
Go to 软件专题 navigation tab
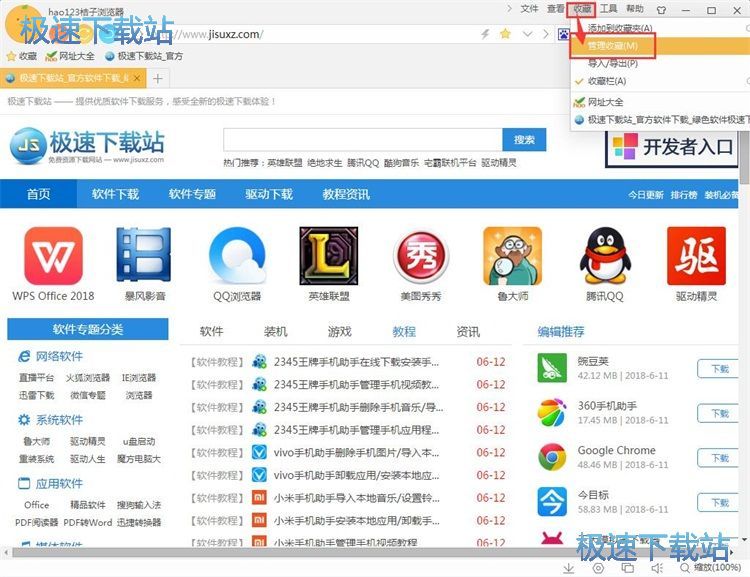pos(192,194)
